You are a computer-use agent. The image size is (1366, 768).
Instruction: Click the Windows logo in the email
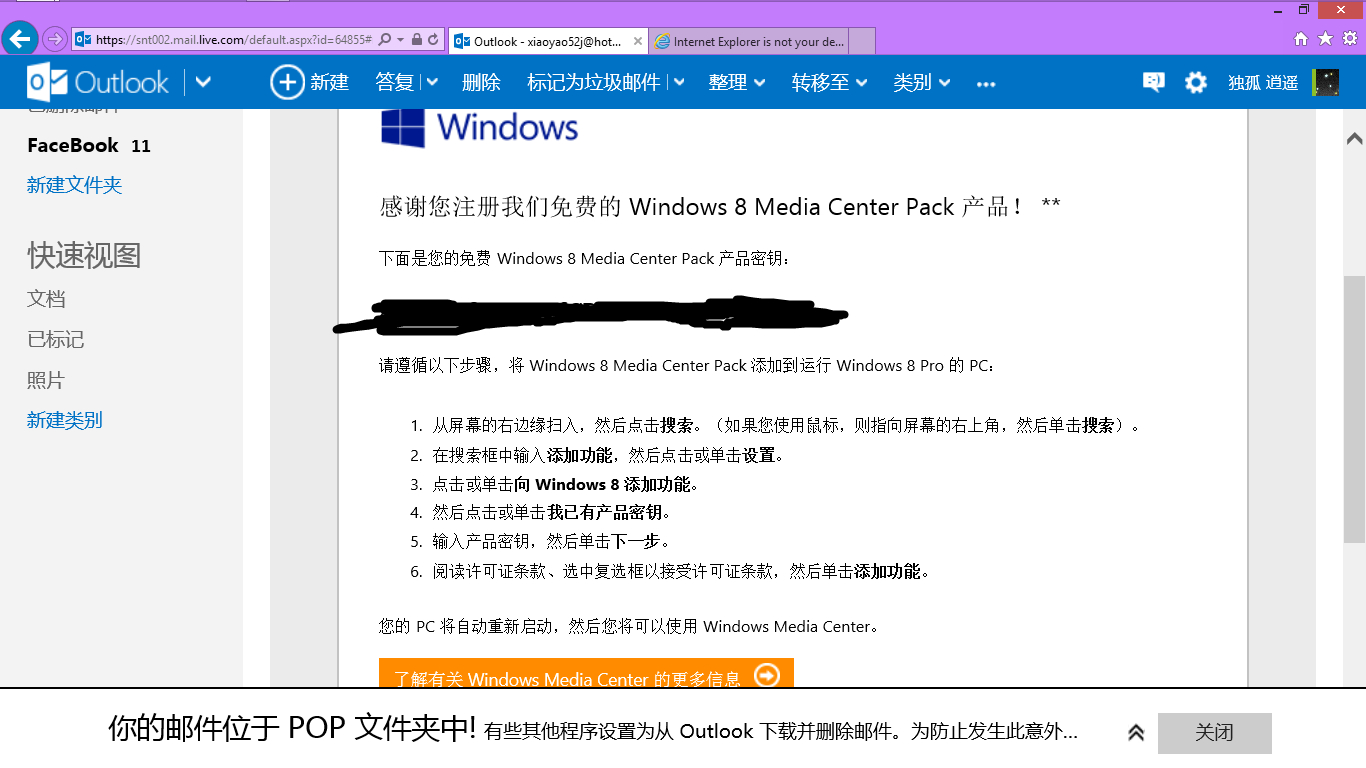(x=479, y=127)
